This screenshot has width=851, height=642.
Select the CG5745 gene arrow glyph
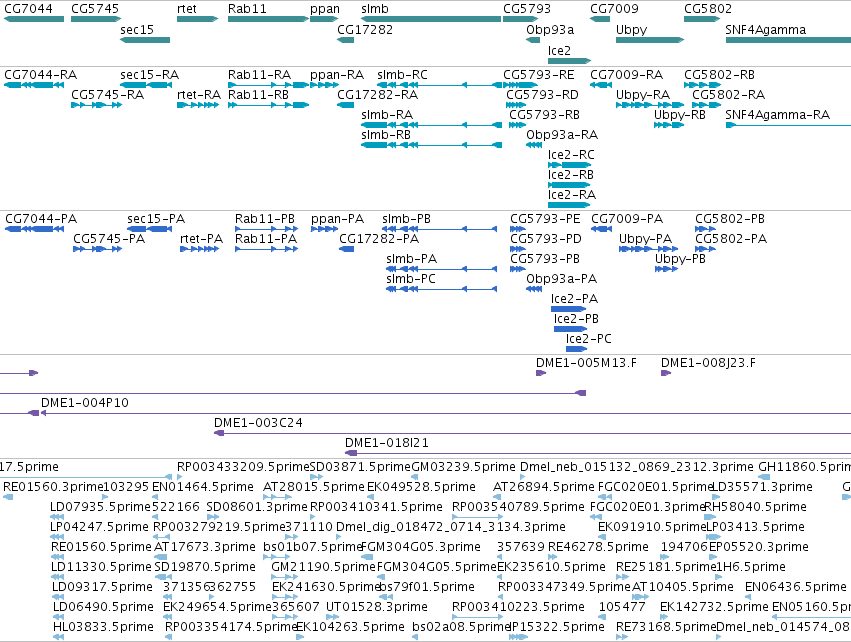(x=96, y=19)
